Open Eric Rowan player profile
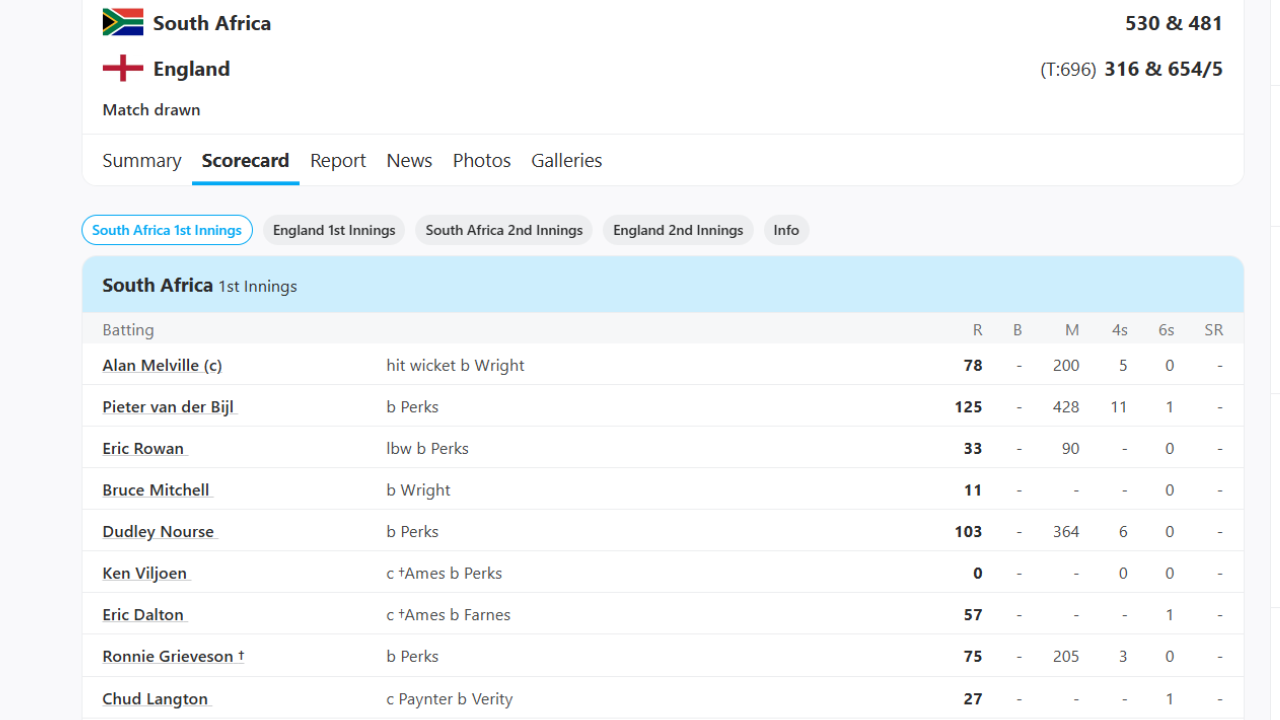The width and height of the screenshot is (1280, 720). coord(143,448)
